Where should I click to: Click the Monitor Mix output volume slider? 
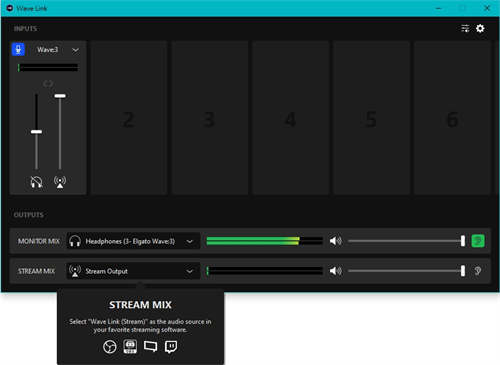407,241
